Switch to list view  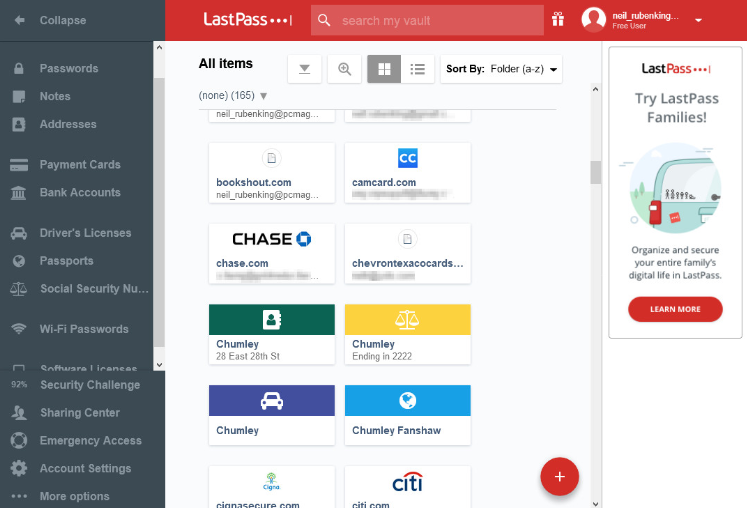click(417, 69)
